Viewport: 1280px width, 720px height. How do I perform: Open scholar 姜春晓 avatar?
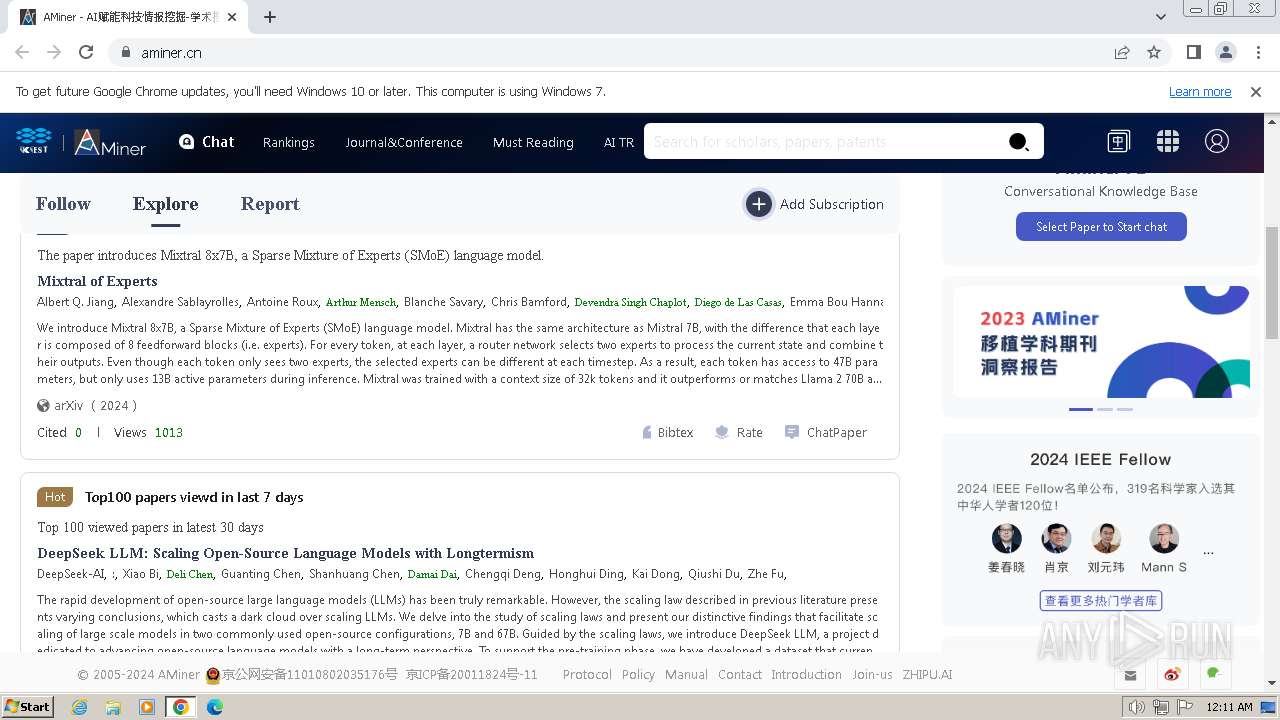pos(1007,539)
